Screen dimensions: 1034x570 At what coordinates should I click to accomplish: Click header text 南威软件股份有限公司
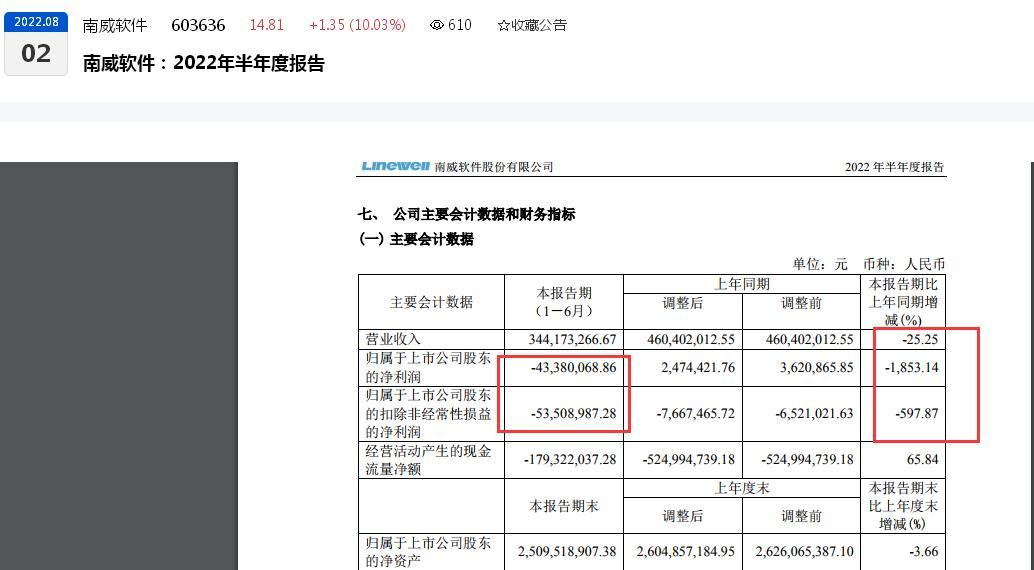(x=493, y=167)
